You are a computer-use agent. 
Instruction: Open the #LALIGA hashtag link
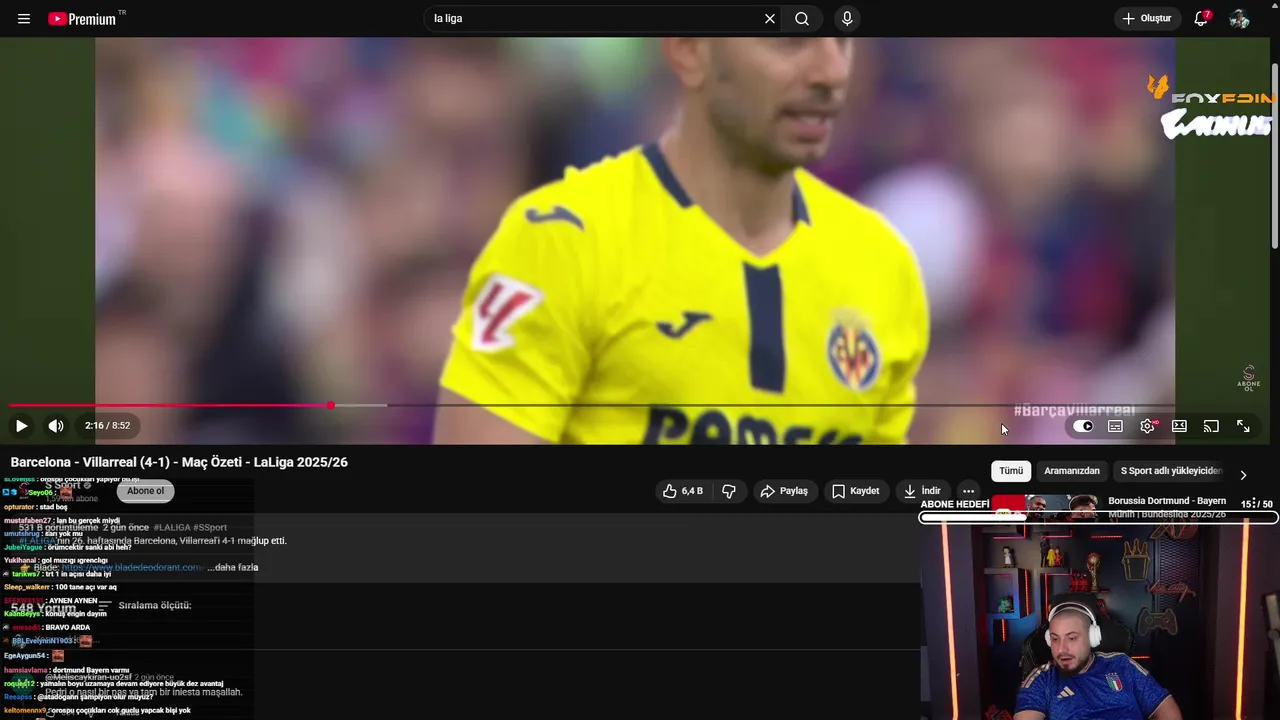pyautogui.click(x=171, y=527)
